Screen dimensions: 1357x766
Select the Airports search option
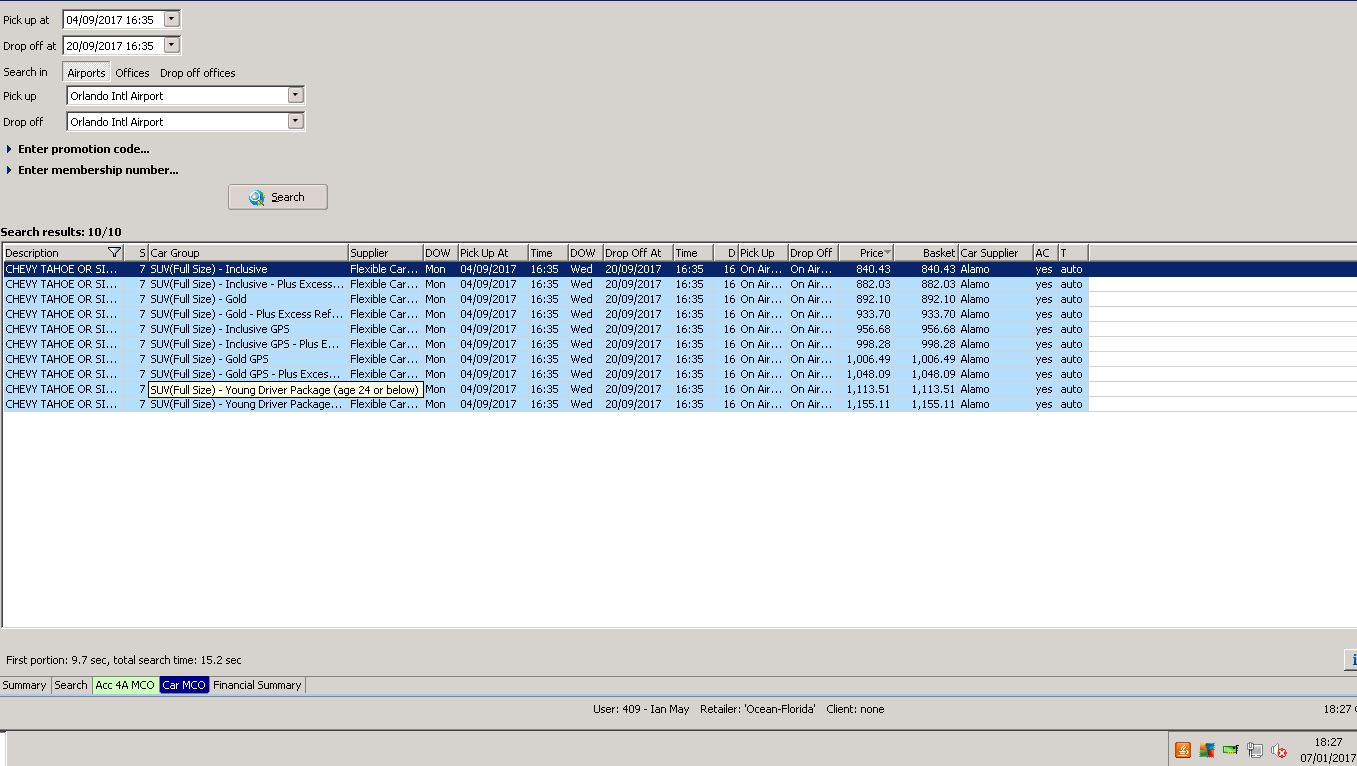coord(86,73)
